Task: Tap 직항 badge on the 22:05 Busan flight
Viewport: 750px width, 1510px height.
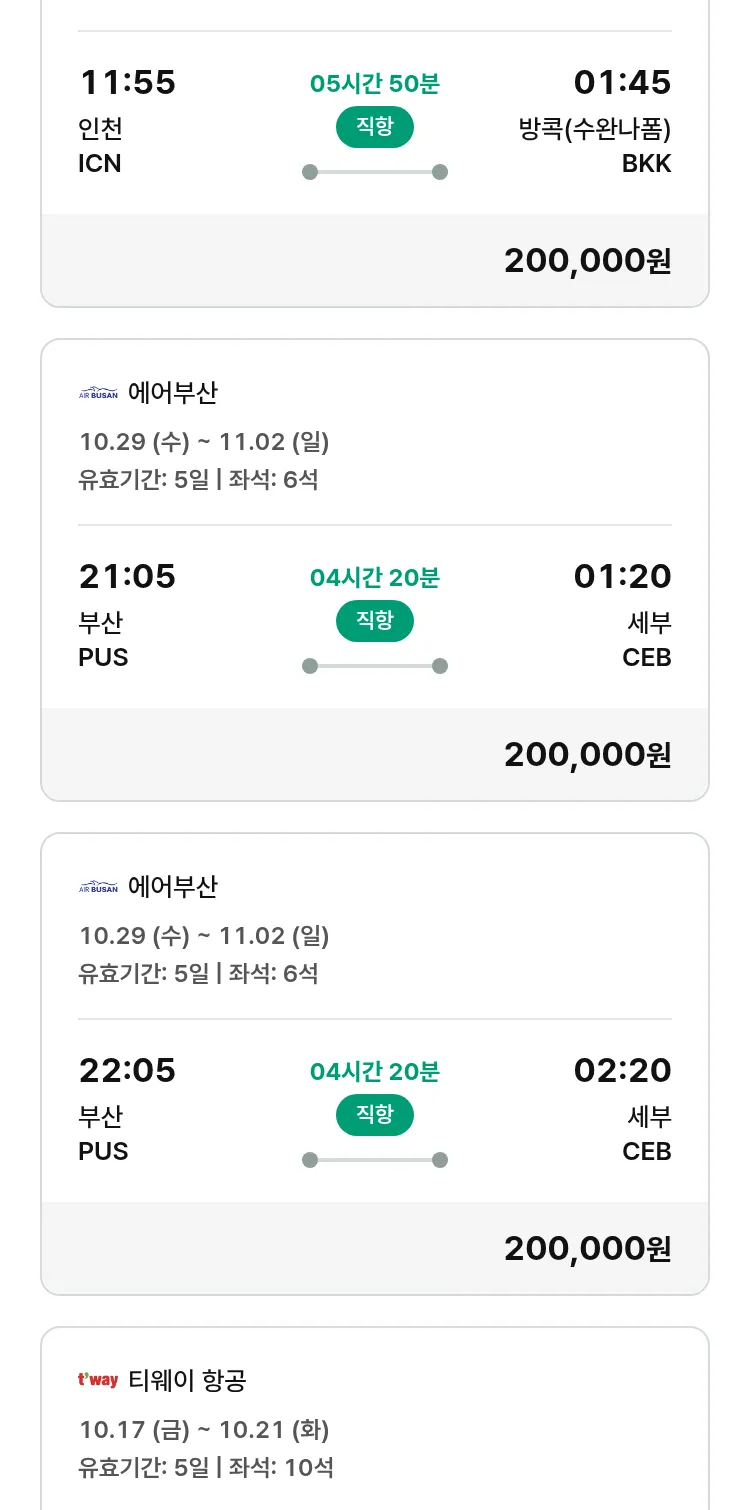Action: point(374,1115)
